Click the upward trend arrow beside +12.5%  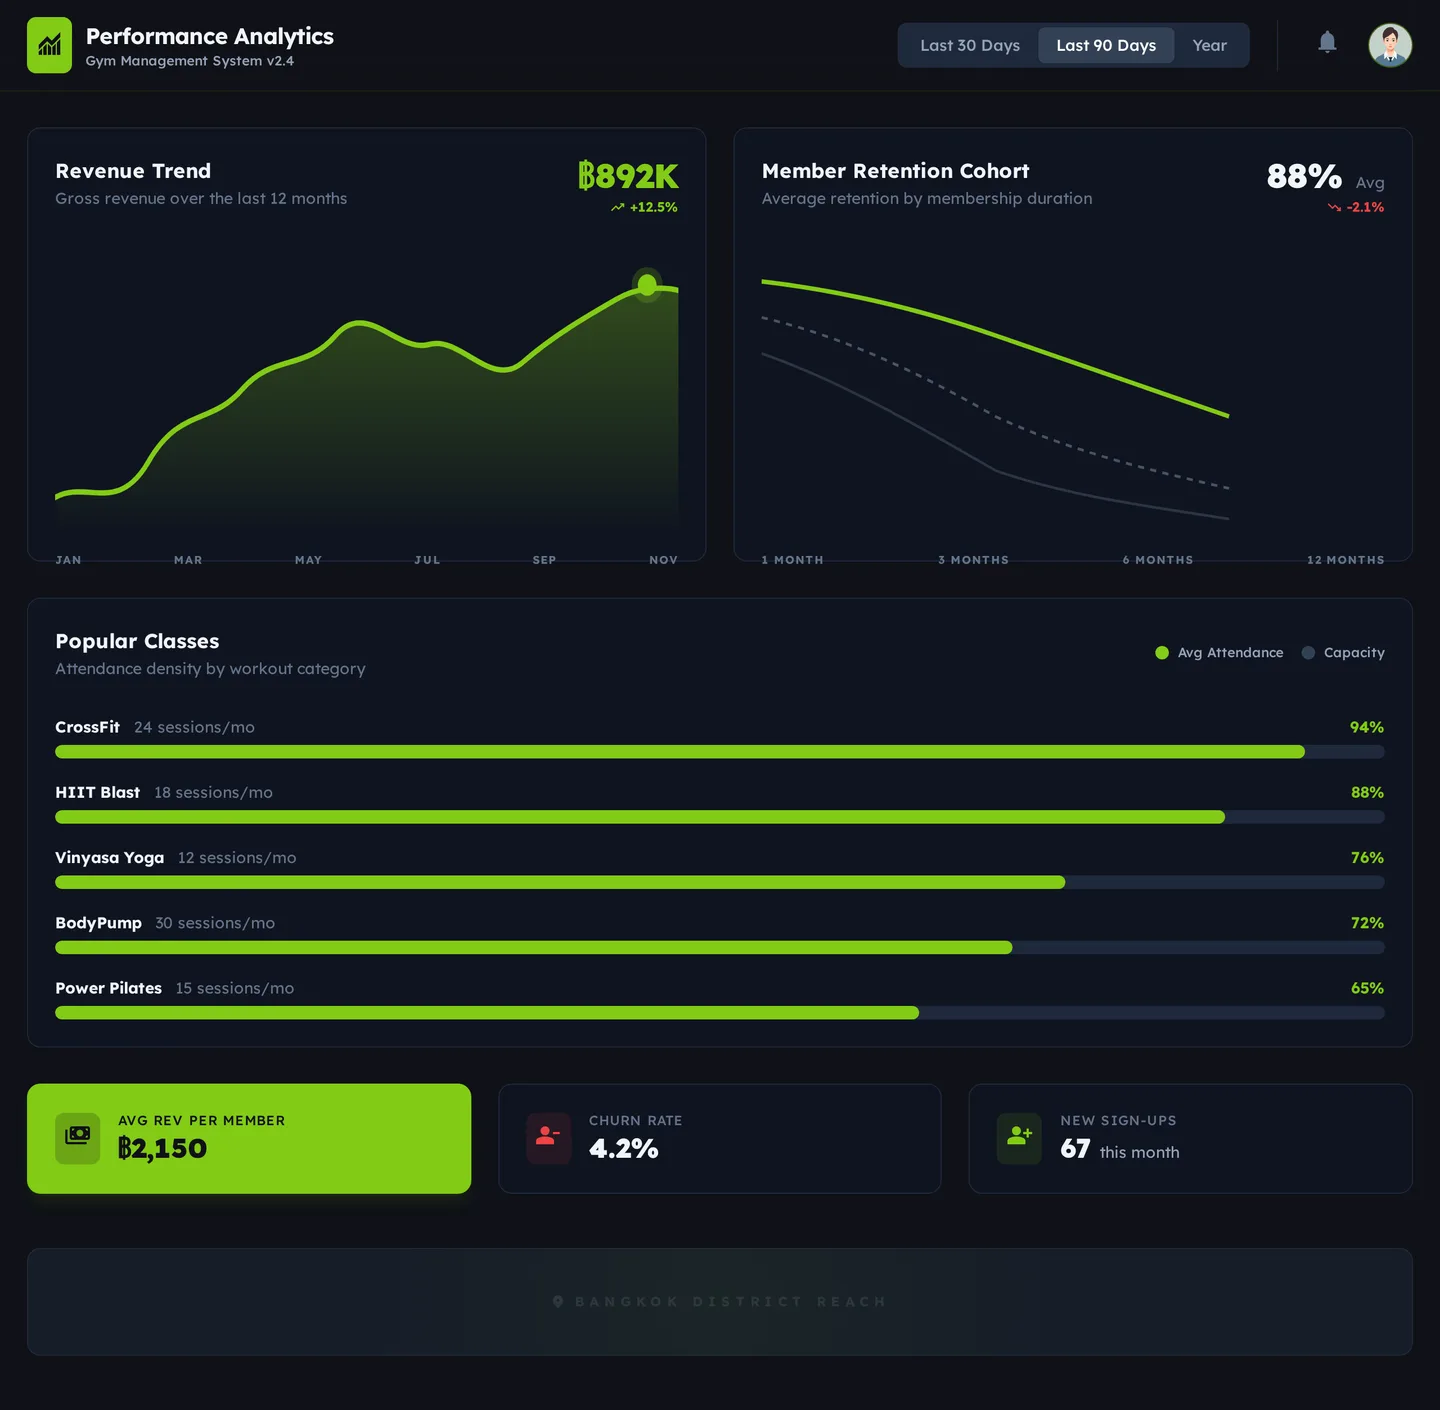point(617,207)
